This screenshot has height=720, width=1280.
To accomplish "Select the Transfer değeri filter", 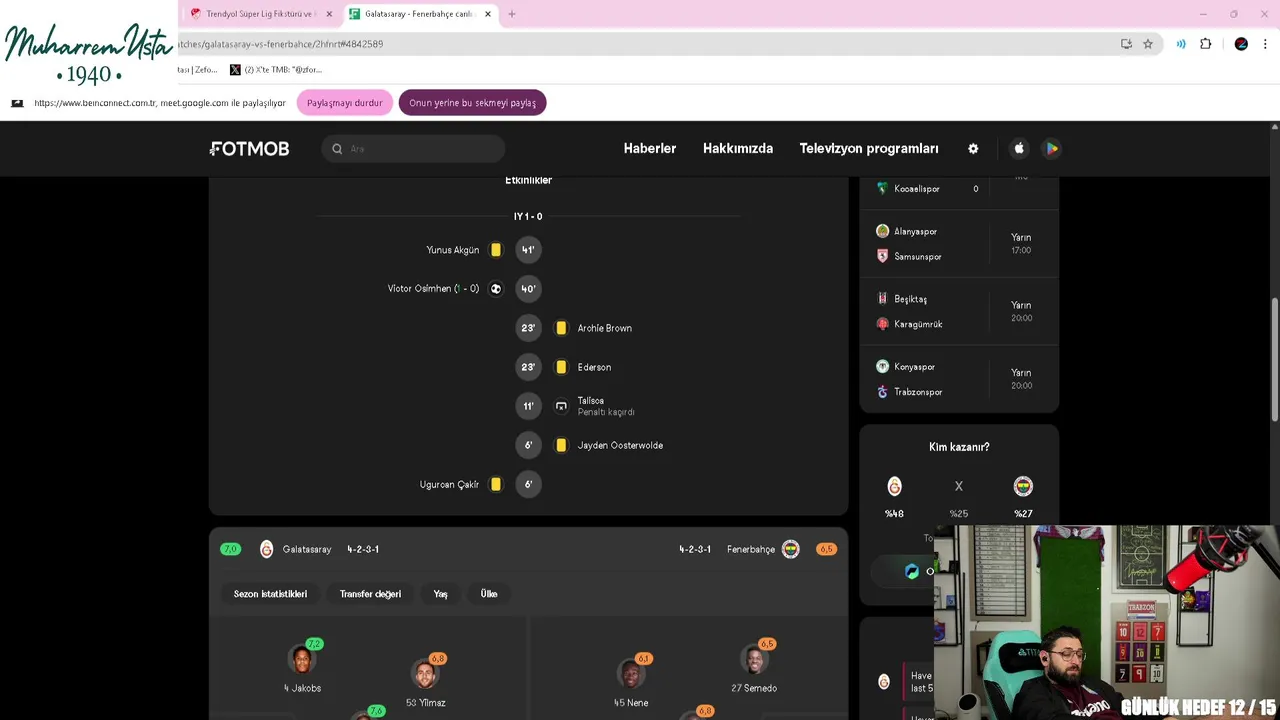I will [370, 594].
